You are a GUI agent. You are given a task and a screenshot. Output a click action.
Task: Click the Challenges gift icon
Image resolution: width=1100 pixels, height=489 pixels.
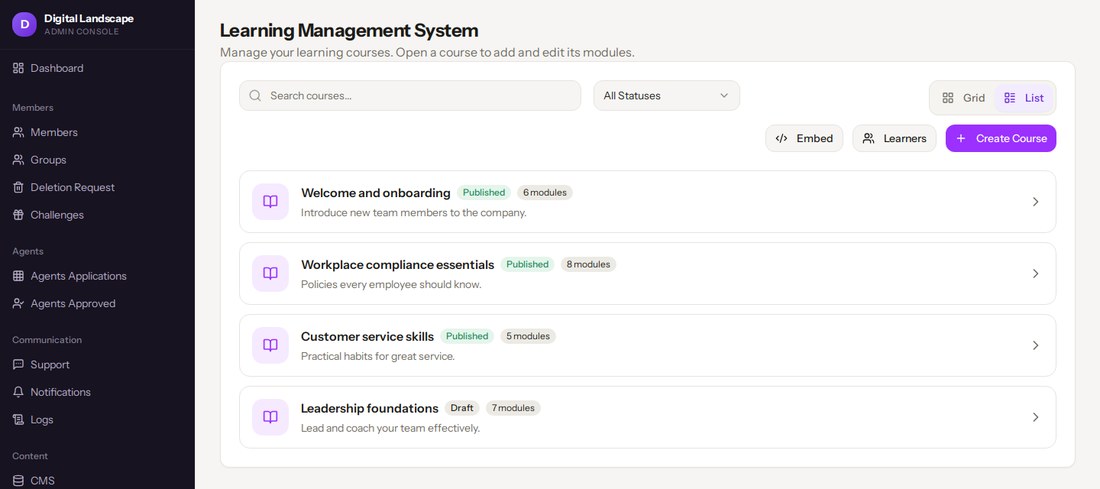coord(18,215)
